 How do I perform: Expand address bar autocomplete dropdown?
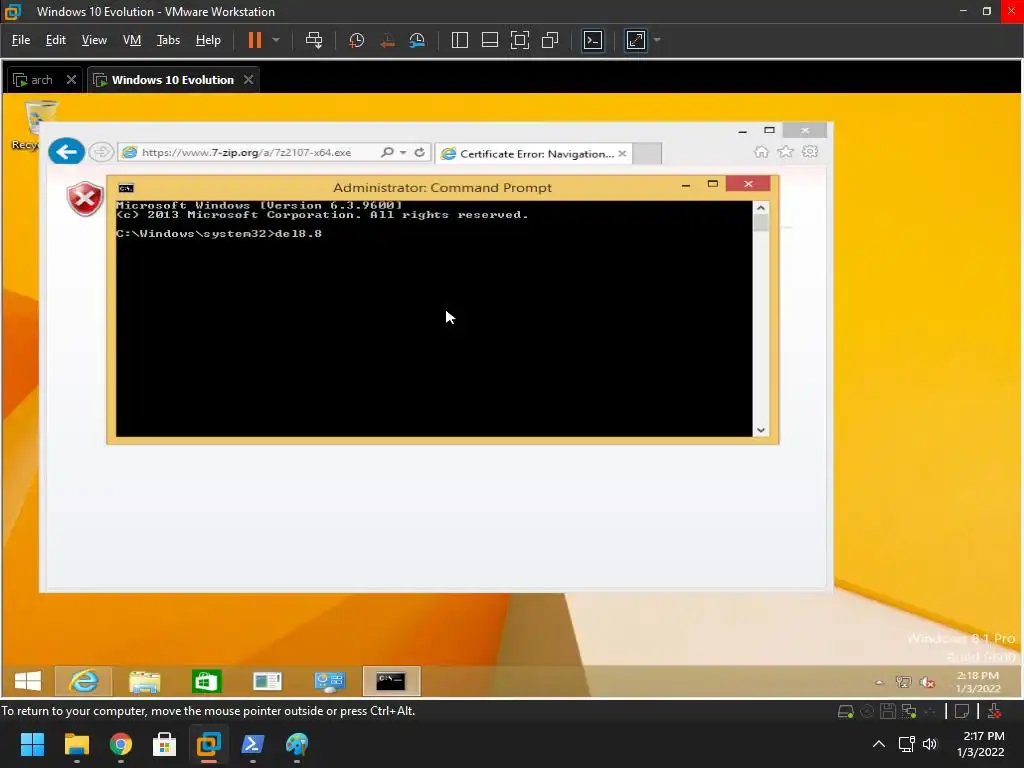(403, 152)
